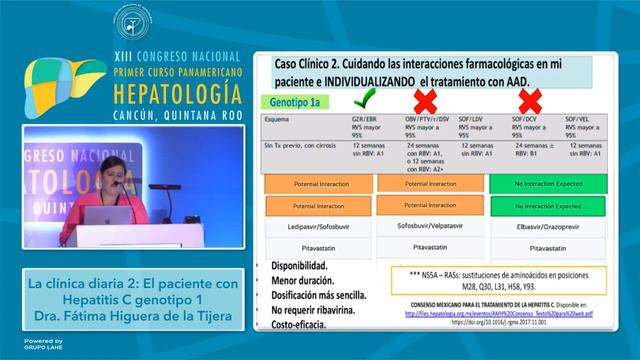Click '24 semanas ± RBV: B1' cell
Viewport: 640px width, 360px height.
coord(534,149)
